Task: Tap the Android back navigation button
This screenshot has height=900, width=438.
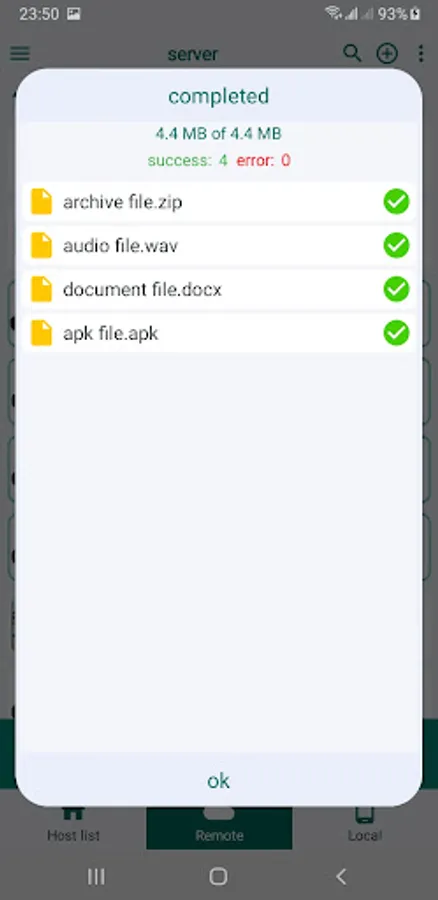Action: tap(341, 876)
